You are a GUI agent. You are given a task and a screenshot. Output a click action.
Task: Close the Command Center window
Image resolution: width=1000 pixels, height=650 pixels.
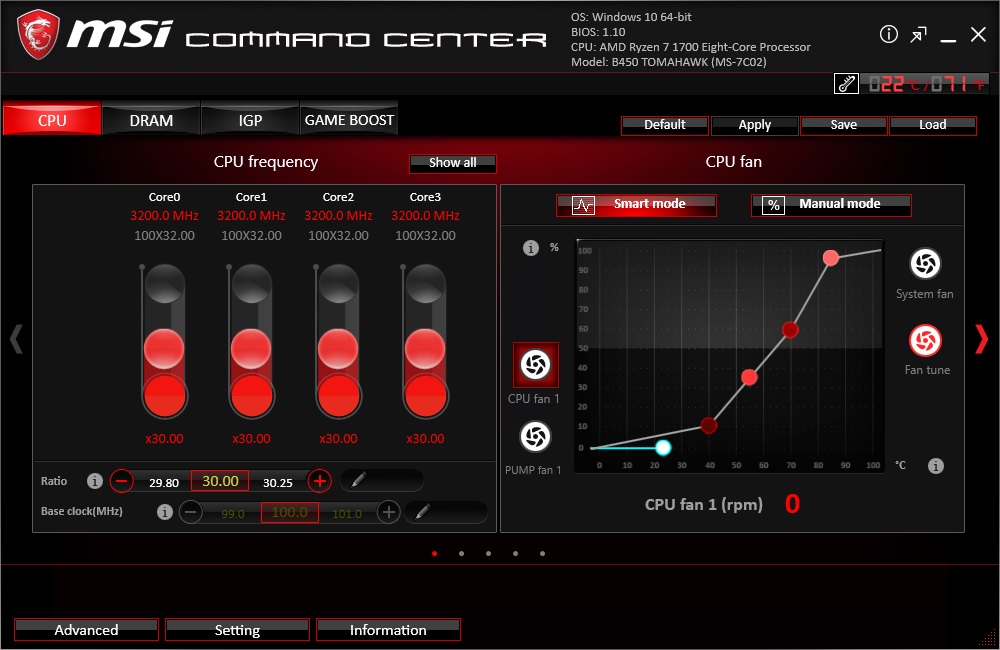click(978, 34)
